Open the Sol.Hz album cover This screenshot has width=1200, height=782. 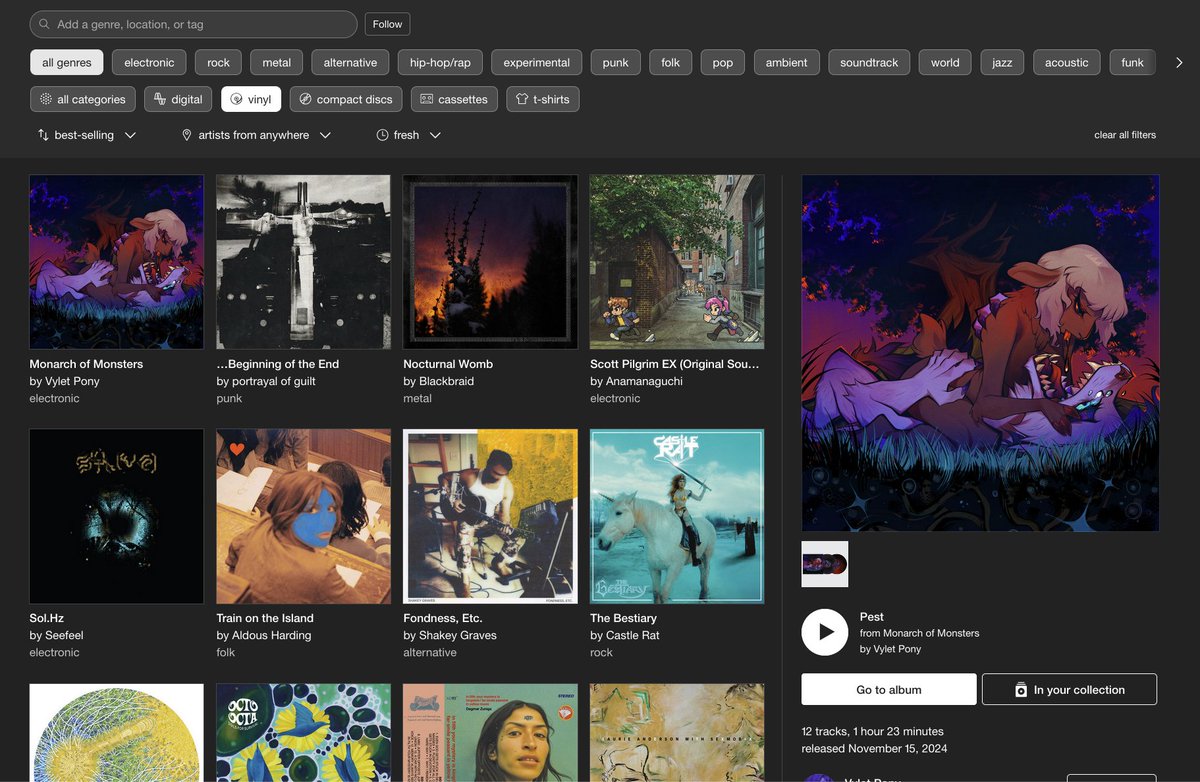pos(117,516)
